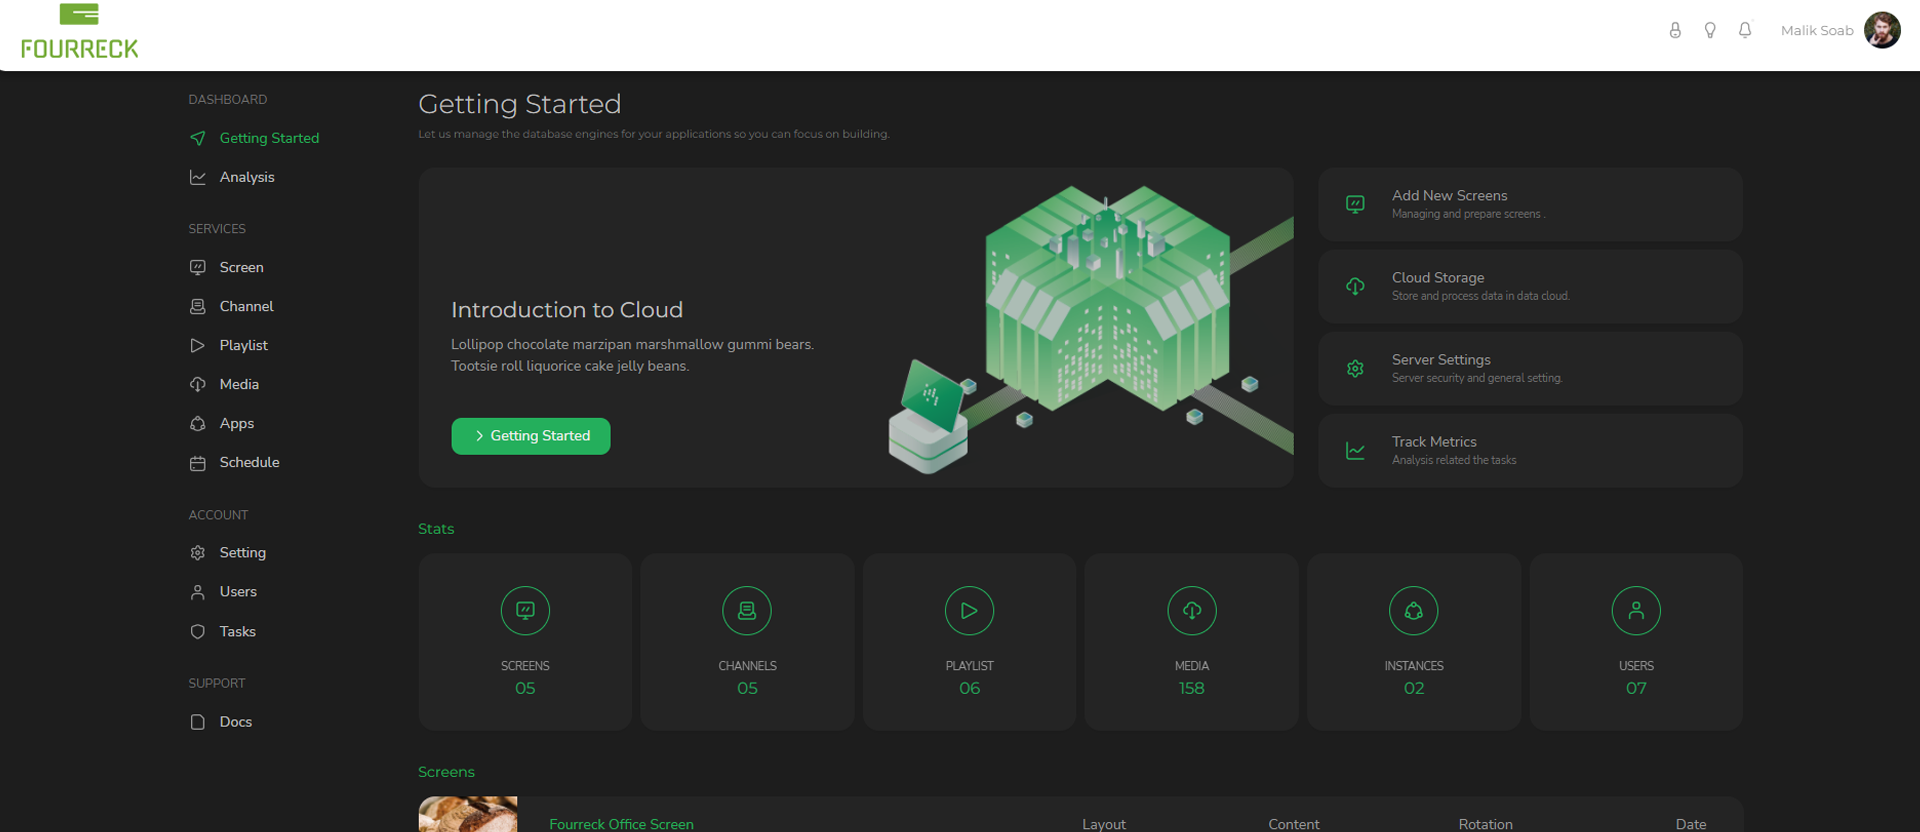
Task: Click Malik Soab's profile avatar
Action: [1882, 30]
